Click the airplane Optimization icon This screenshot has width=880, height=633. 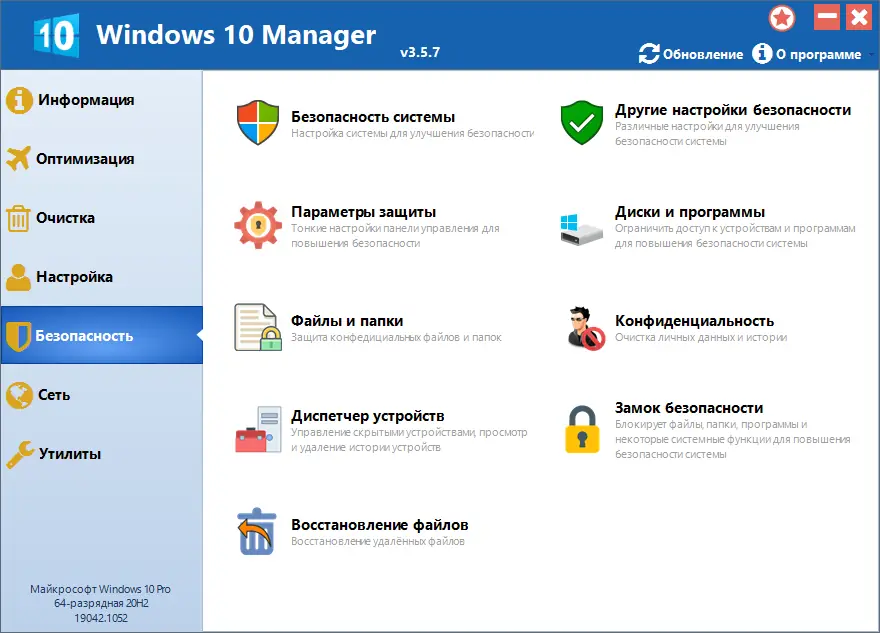tap(19, 159)
